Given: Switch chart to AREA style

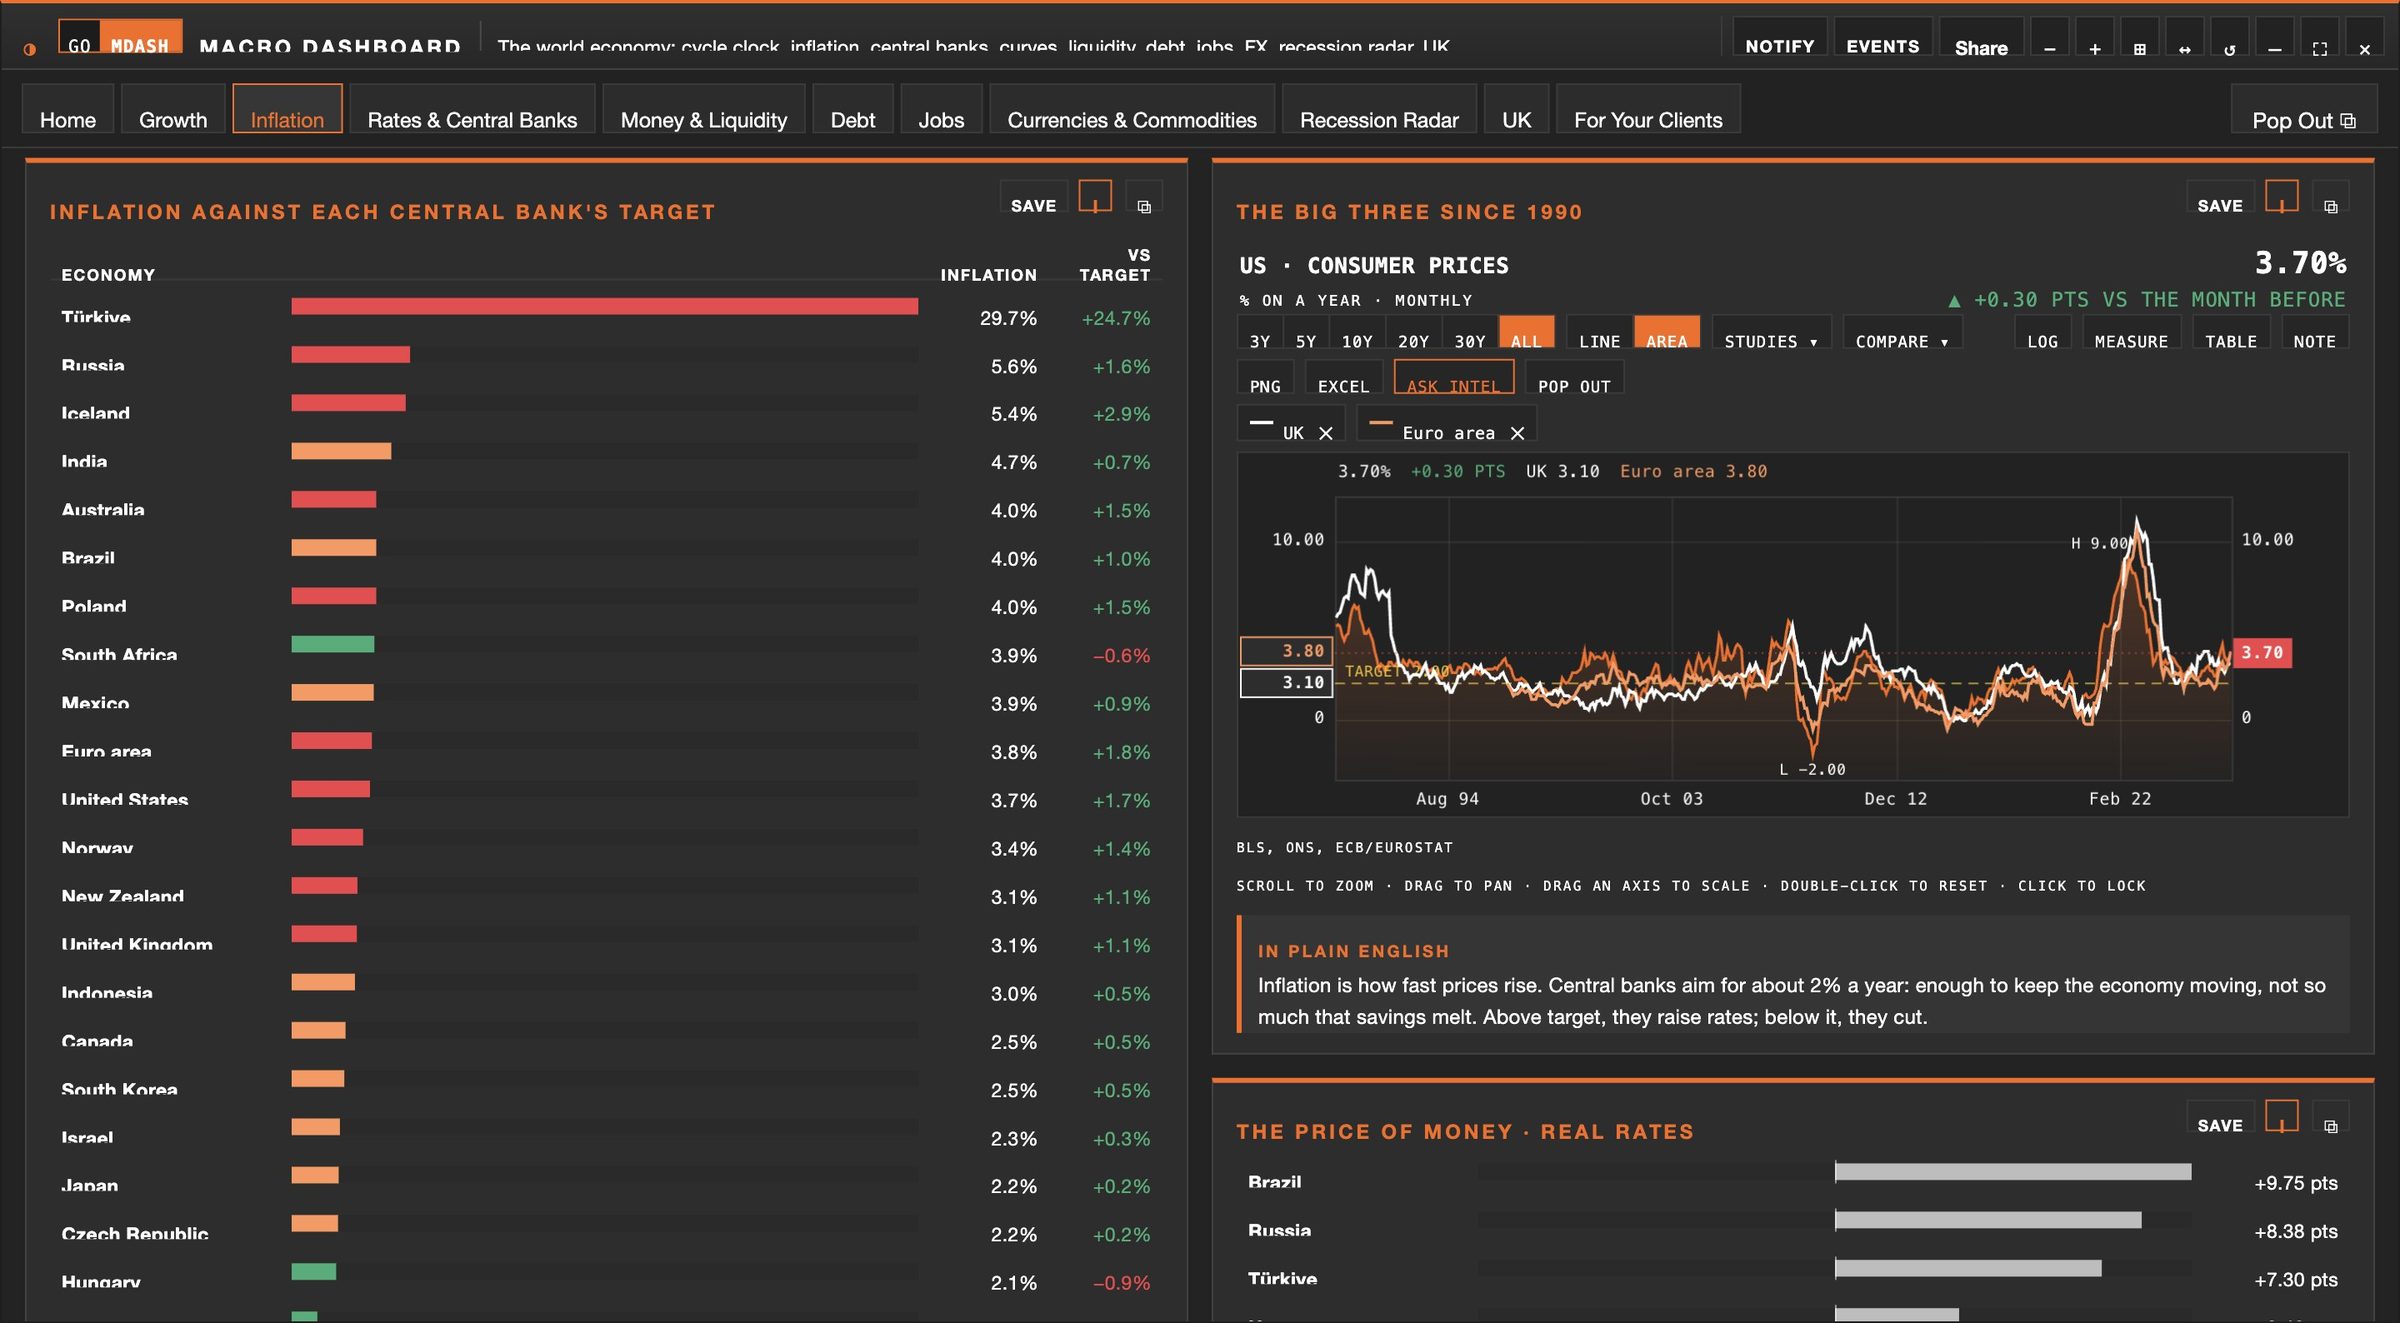Looking at the screenshot, I should tap(1666, 332).
